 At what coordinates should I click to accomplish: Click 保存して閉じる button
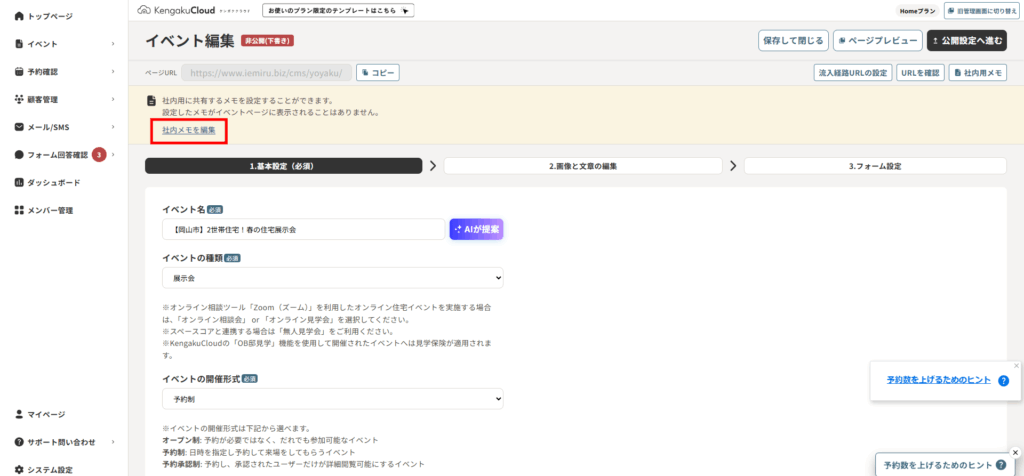pos(792,41)
